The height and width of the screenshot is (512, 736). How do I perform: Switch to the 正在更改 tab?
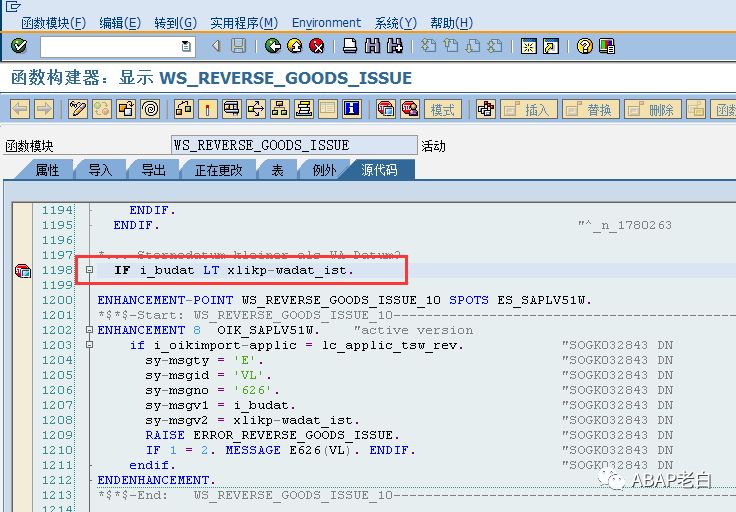tap(218, 170)
